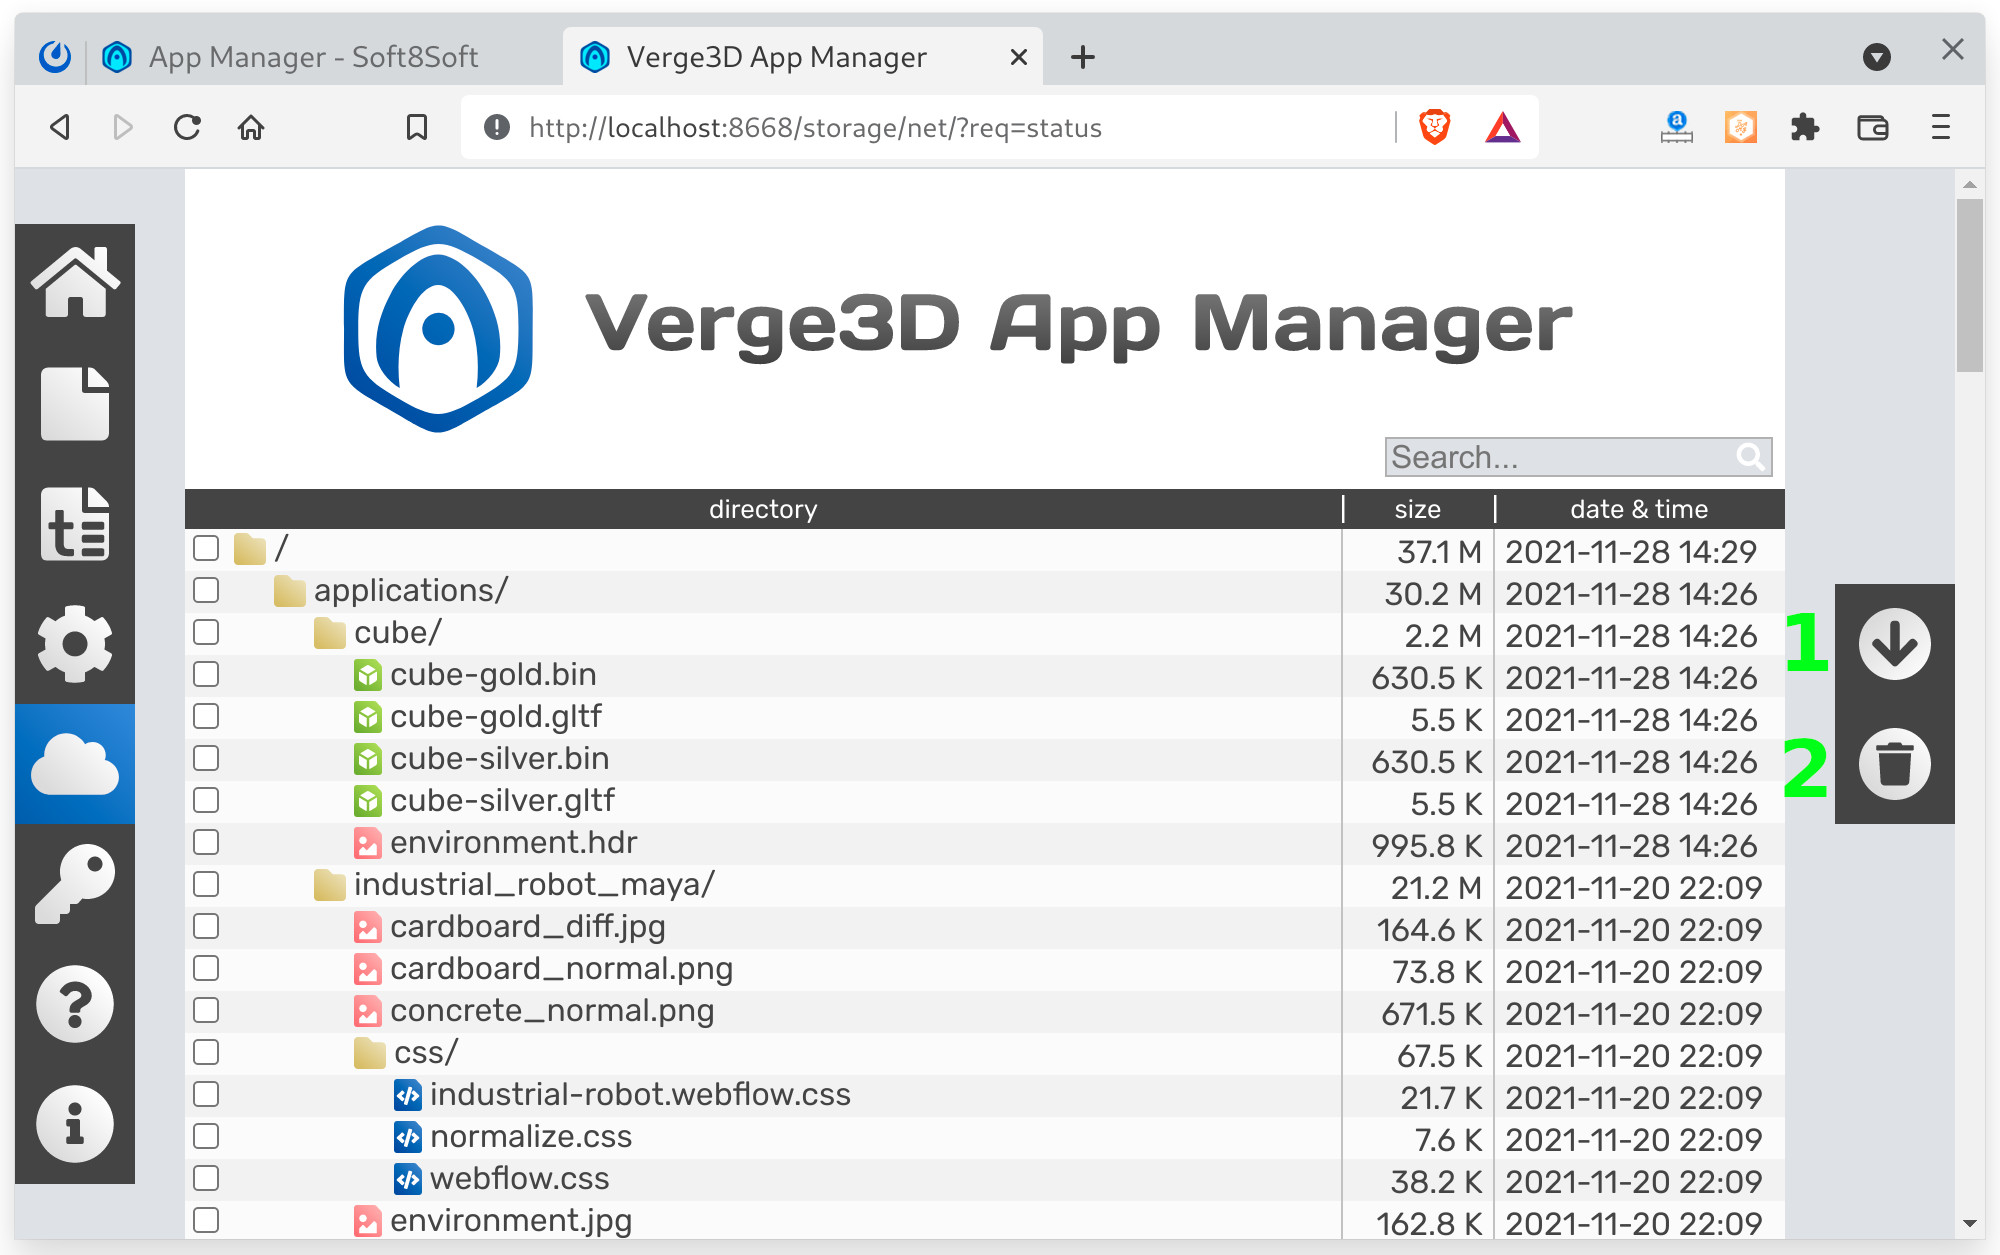The width and height of the screenshot is (2000, 1255).
Task: Open the browser wallet icon
Action: (1872, 127)
